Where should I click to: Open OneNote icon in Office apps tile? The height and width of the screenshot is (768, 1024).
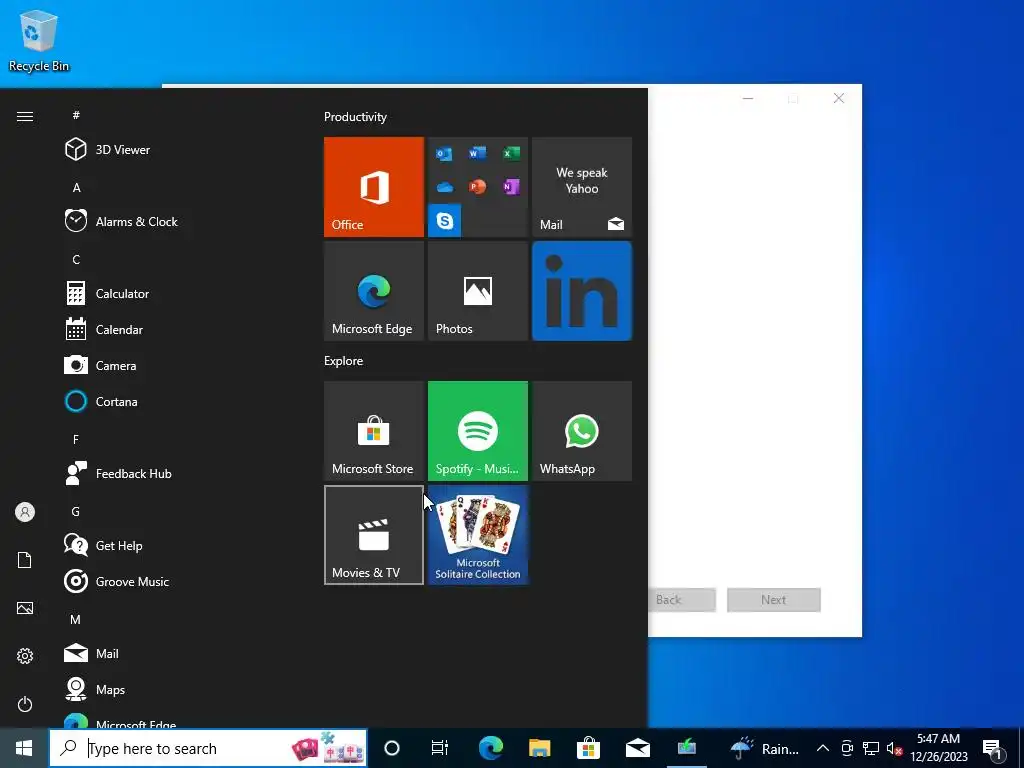pyautogui.click(x=511, y=187)
